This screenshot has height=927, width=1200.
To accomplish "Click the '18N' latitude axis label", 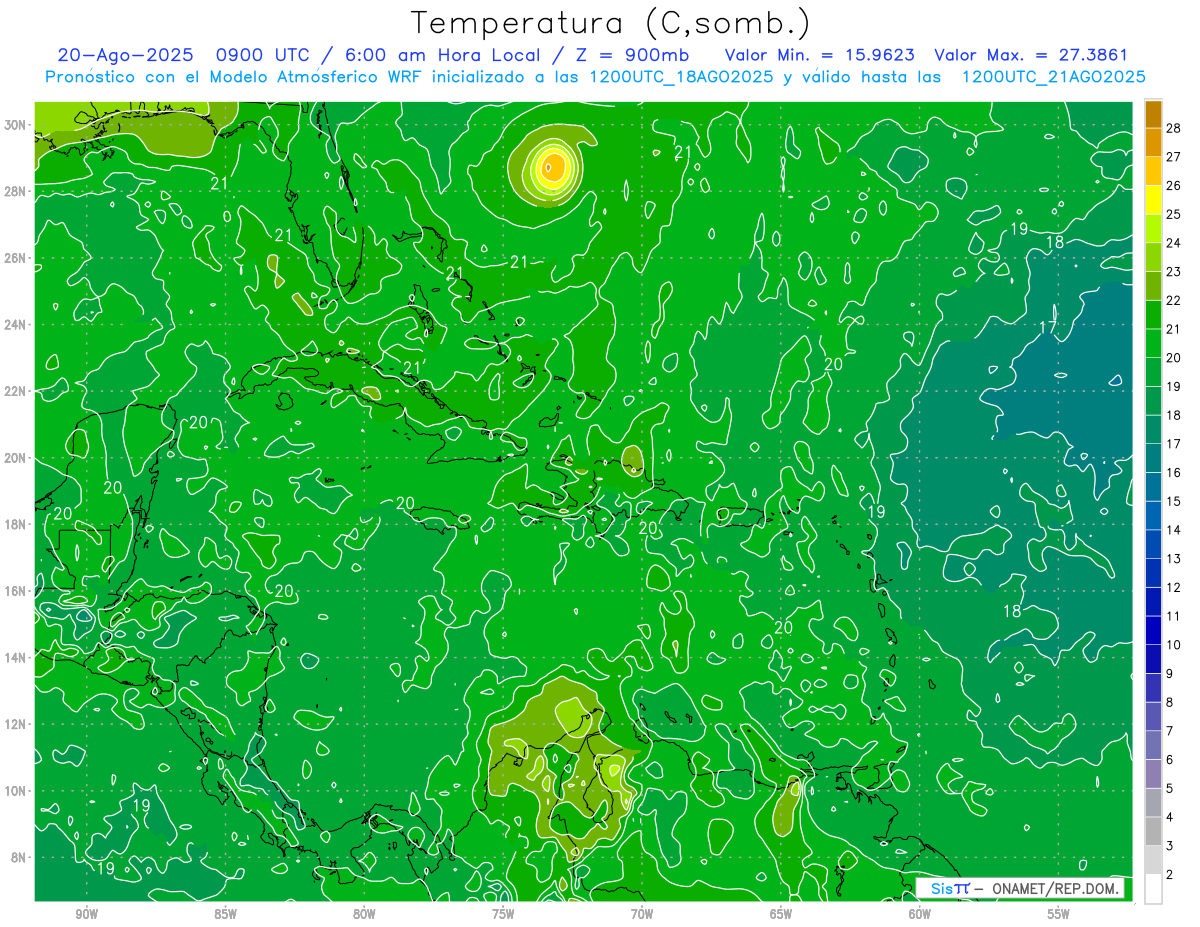I will click(15, 524).
